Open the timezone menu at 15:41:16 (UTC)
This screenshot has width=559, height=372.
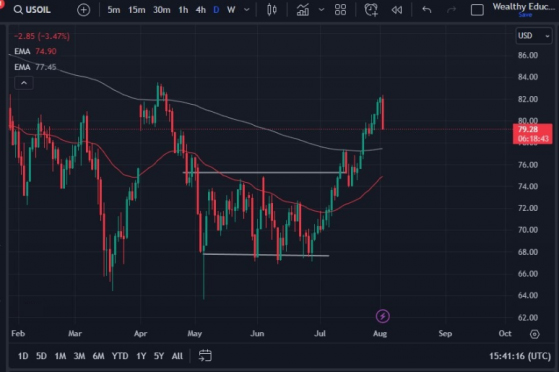coord(520,356)
